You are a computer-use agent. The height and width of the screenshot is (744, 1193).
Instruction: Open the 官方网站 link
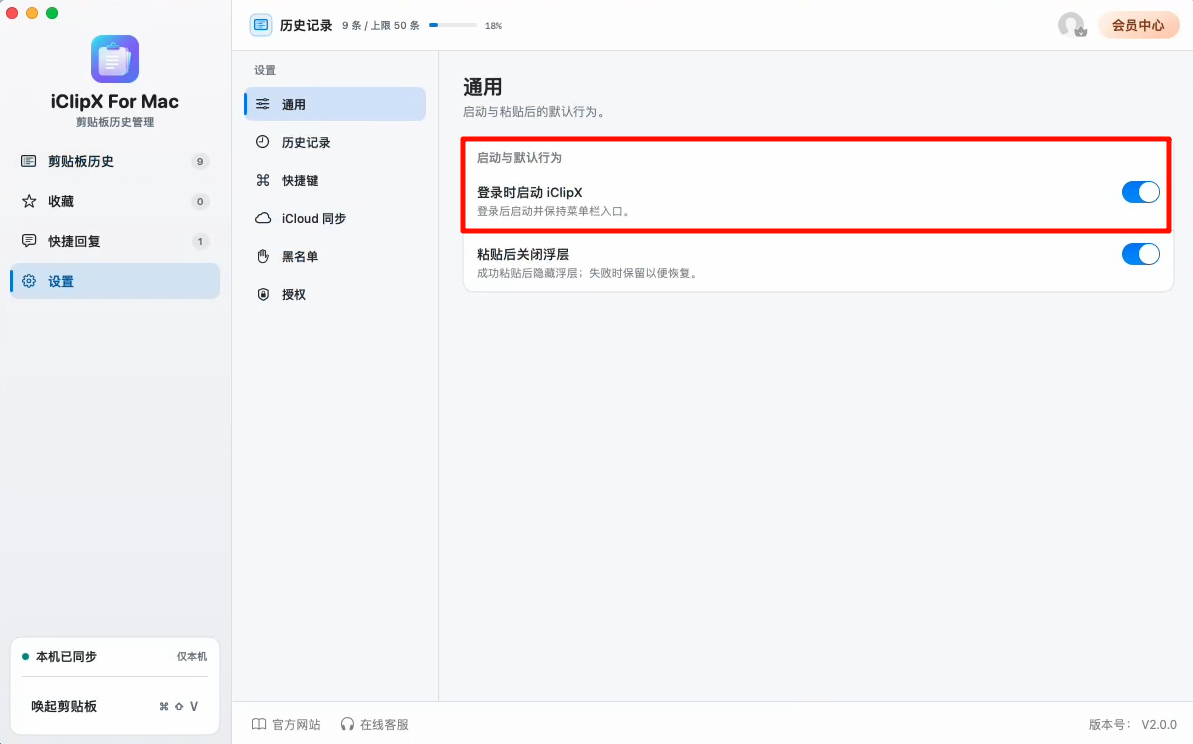pos(286,724)
